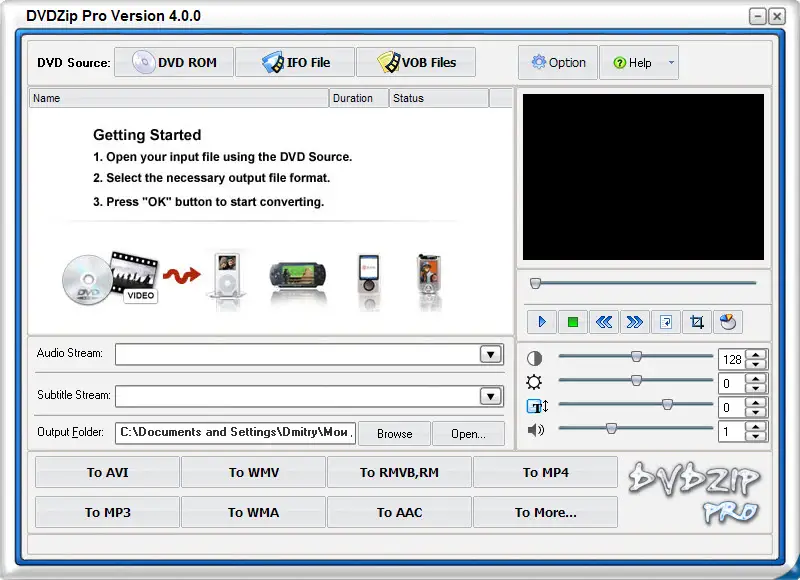Screen dimensions: 800x580
Task: Click the contrast half-circle icon
Action: tap(534, 359)
